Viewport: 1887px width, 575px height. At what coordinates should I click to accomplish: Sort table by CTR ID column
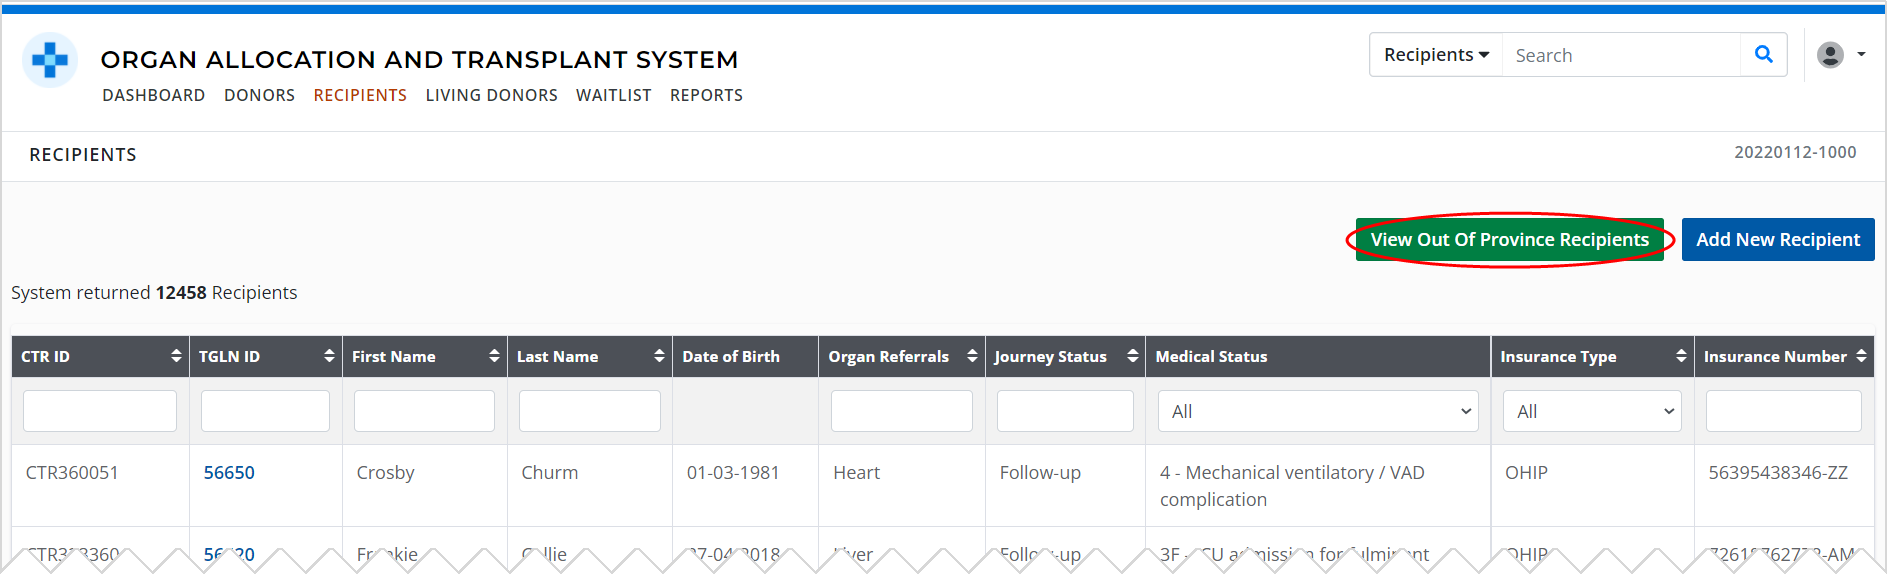click(176, 356)
